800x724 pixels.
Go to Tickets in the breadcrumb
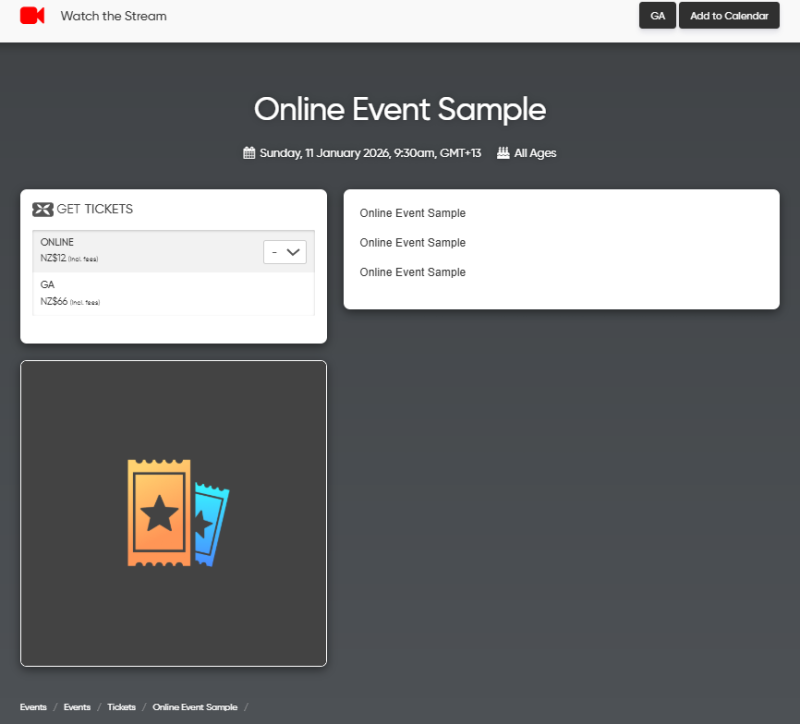tap(121, 707)
